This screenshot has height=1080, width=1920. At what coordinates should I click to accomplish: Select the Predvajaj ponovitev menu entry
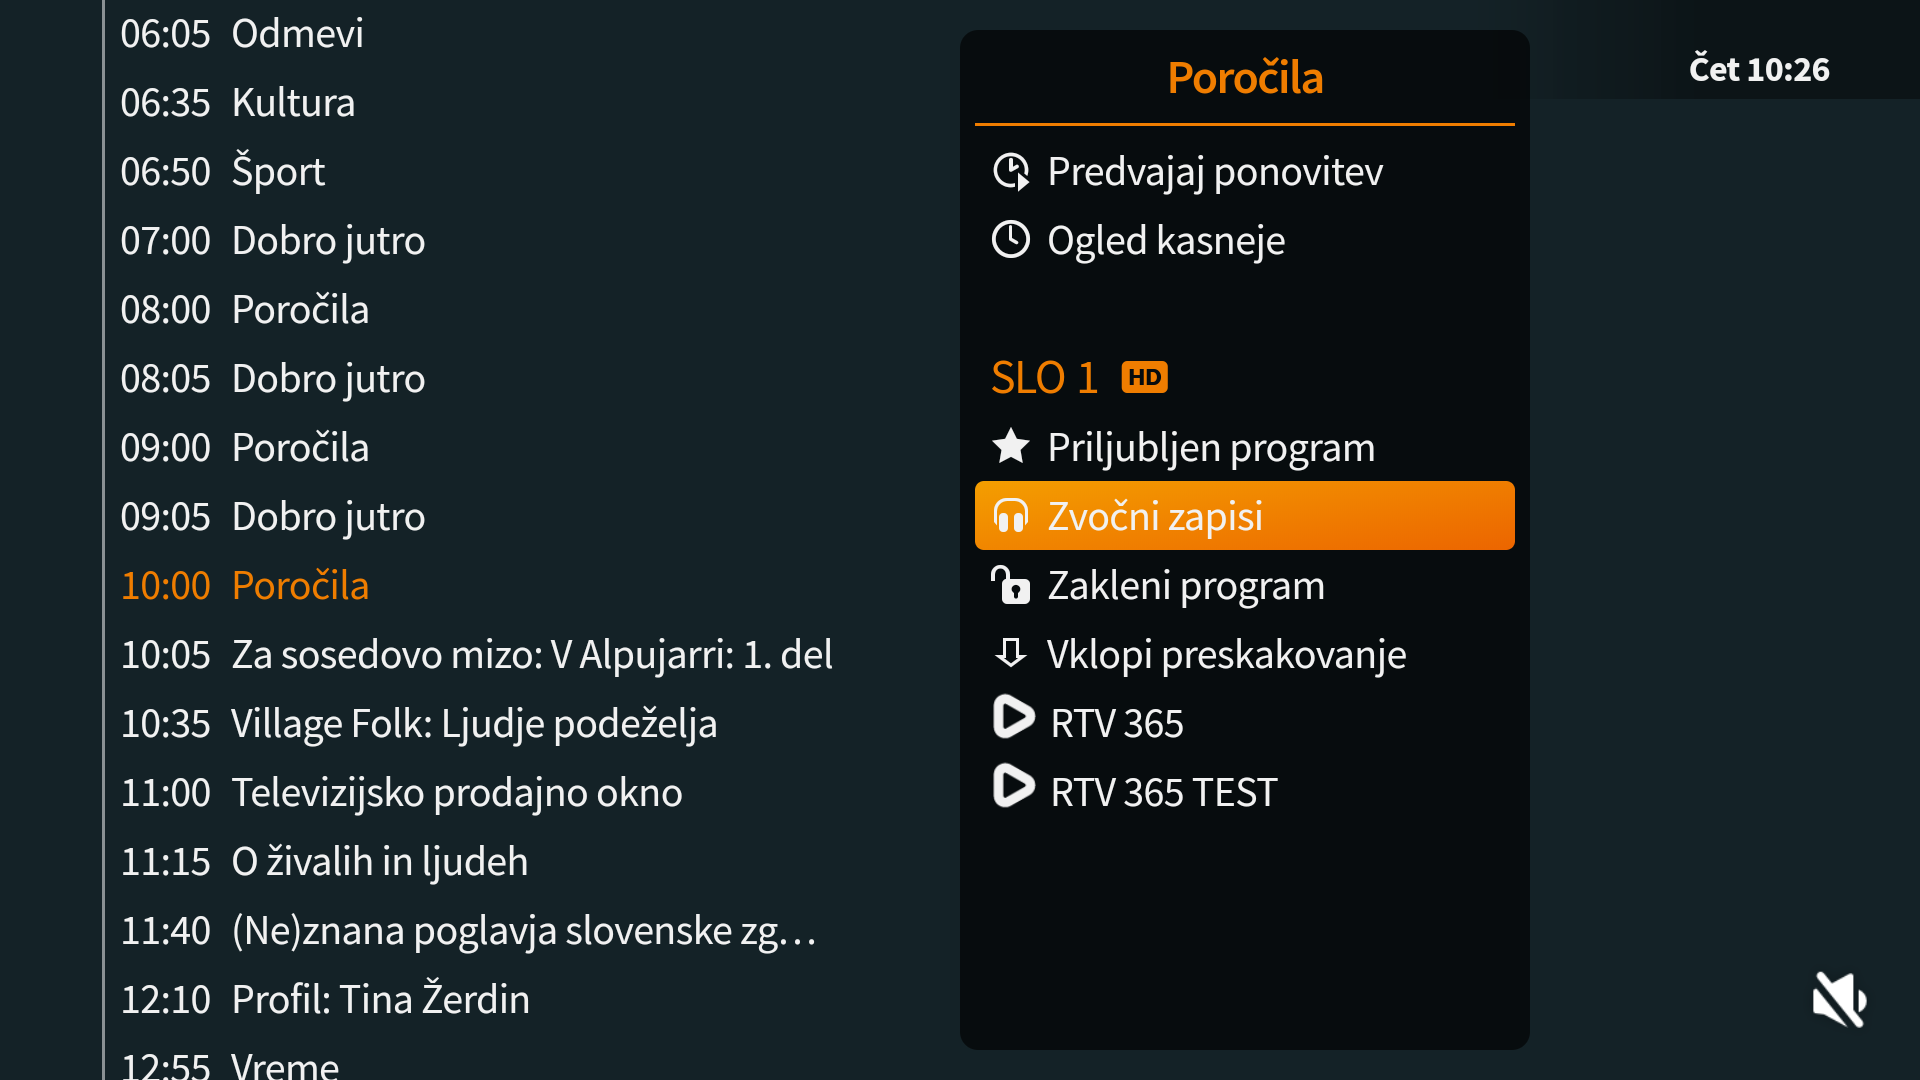(x=1215, y=172)
